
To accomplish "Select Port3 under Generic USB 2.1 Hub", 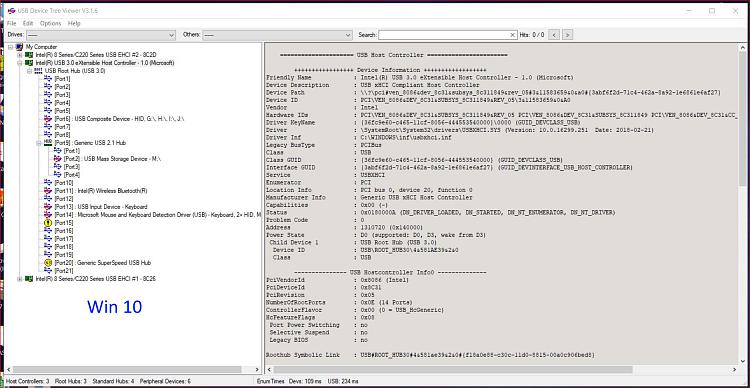I will coord(72,166).
